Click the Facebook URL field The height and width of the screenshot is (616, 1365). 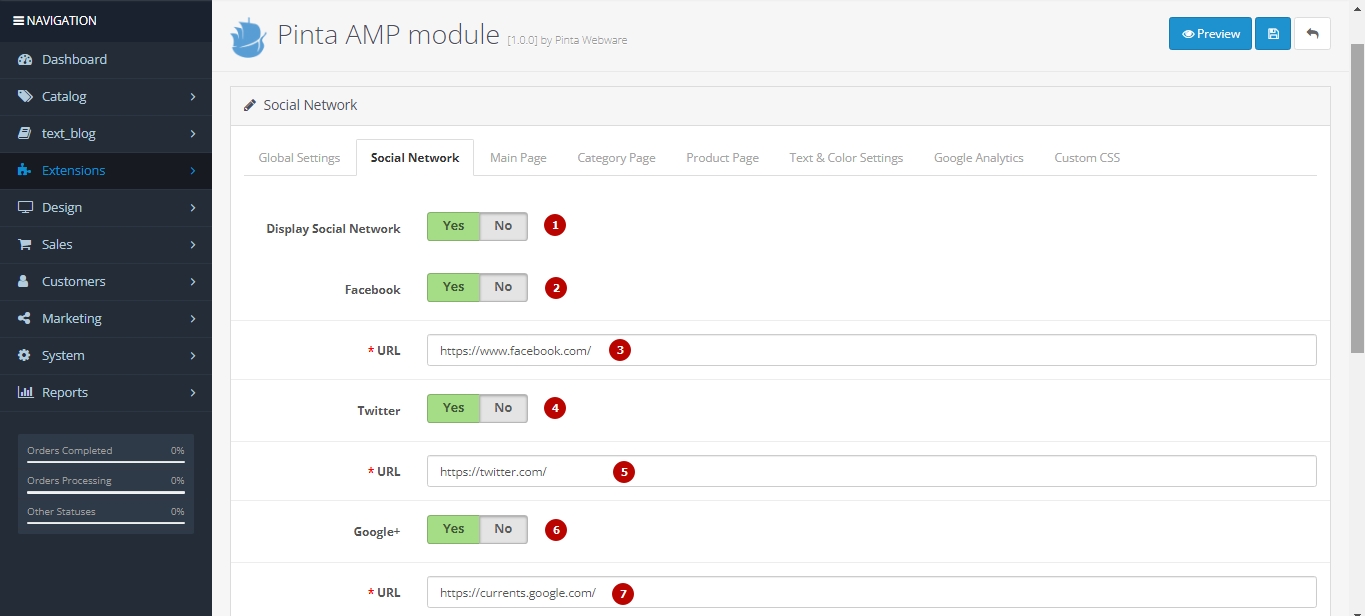(x=871, y=350)
